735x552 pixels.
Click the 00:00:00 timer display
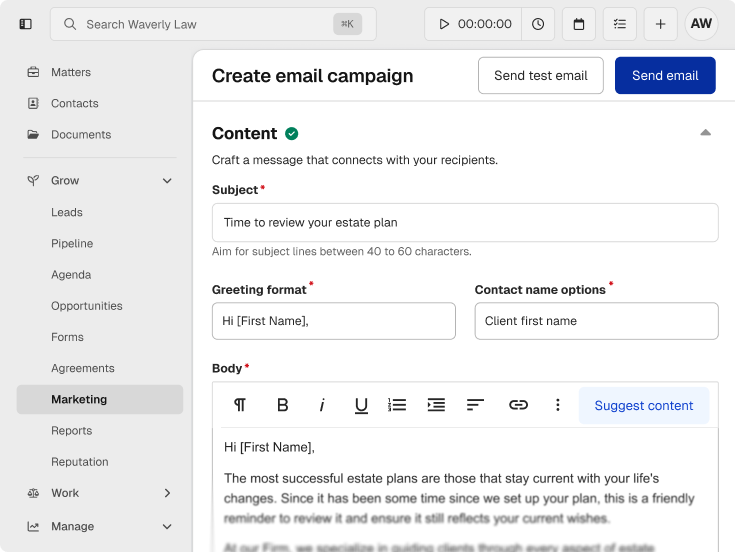(x=485, y=24)
